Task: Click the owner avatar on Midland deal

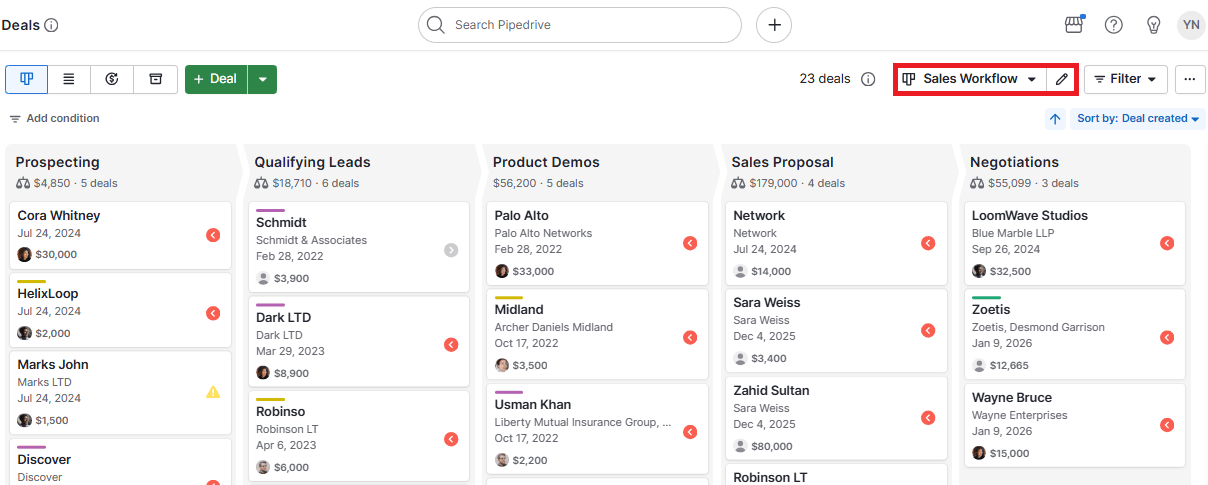Action: click(502, 365)
